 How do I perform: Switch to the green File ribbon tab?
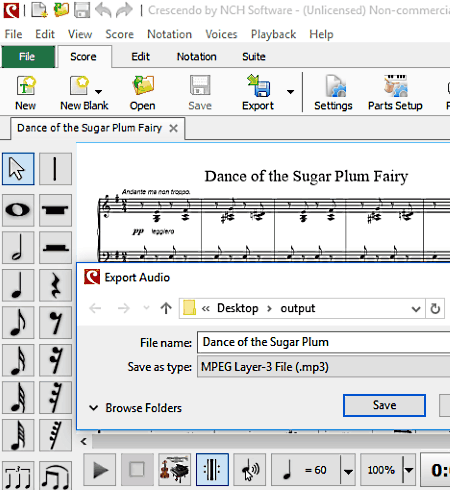pos(28,57)
